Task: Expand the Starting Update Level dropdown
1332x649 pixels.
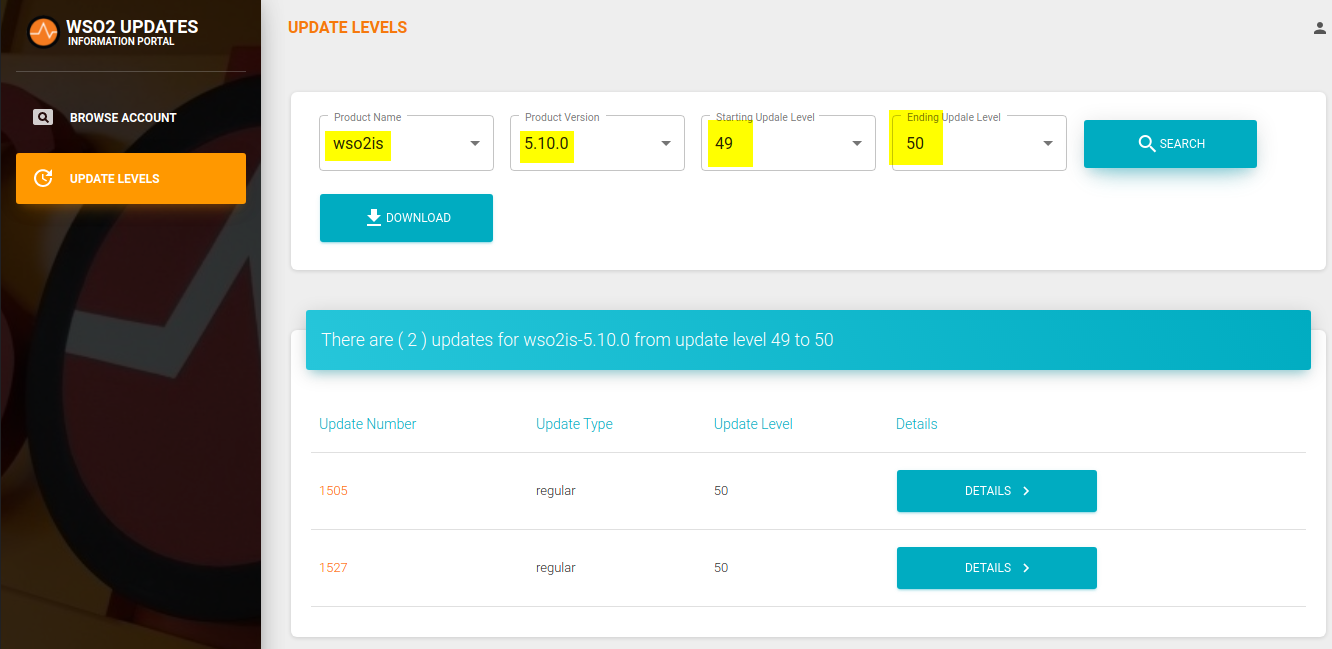Action: tap(857, 144)
